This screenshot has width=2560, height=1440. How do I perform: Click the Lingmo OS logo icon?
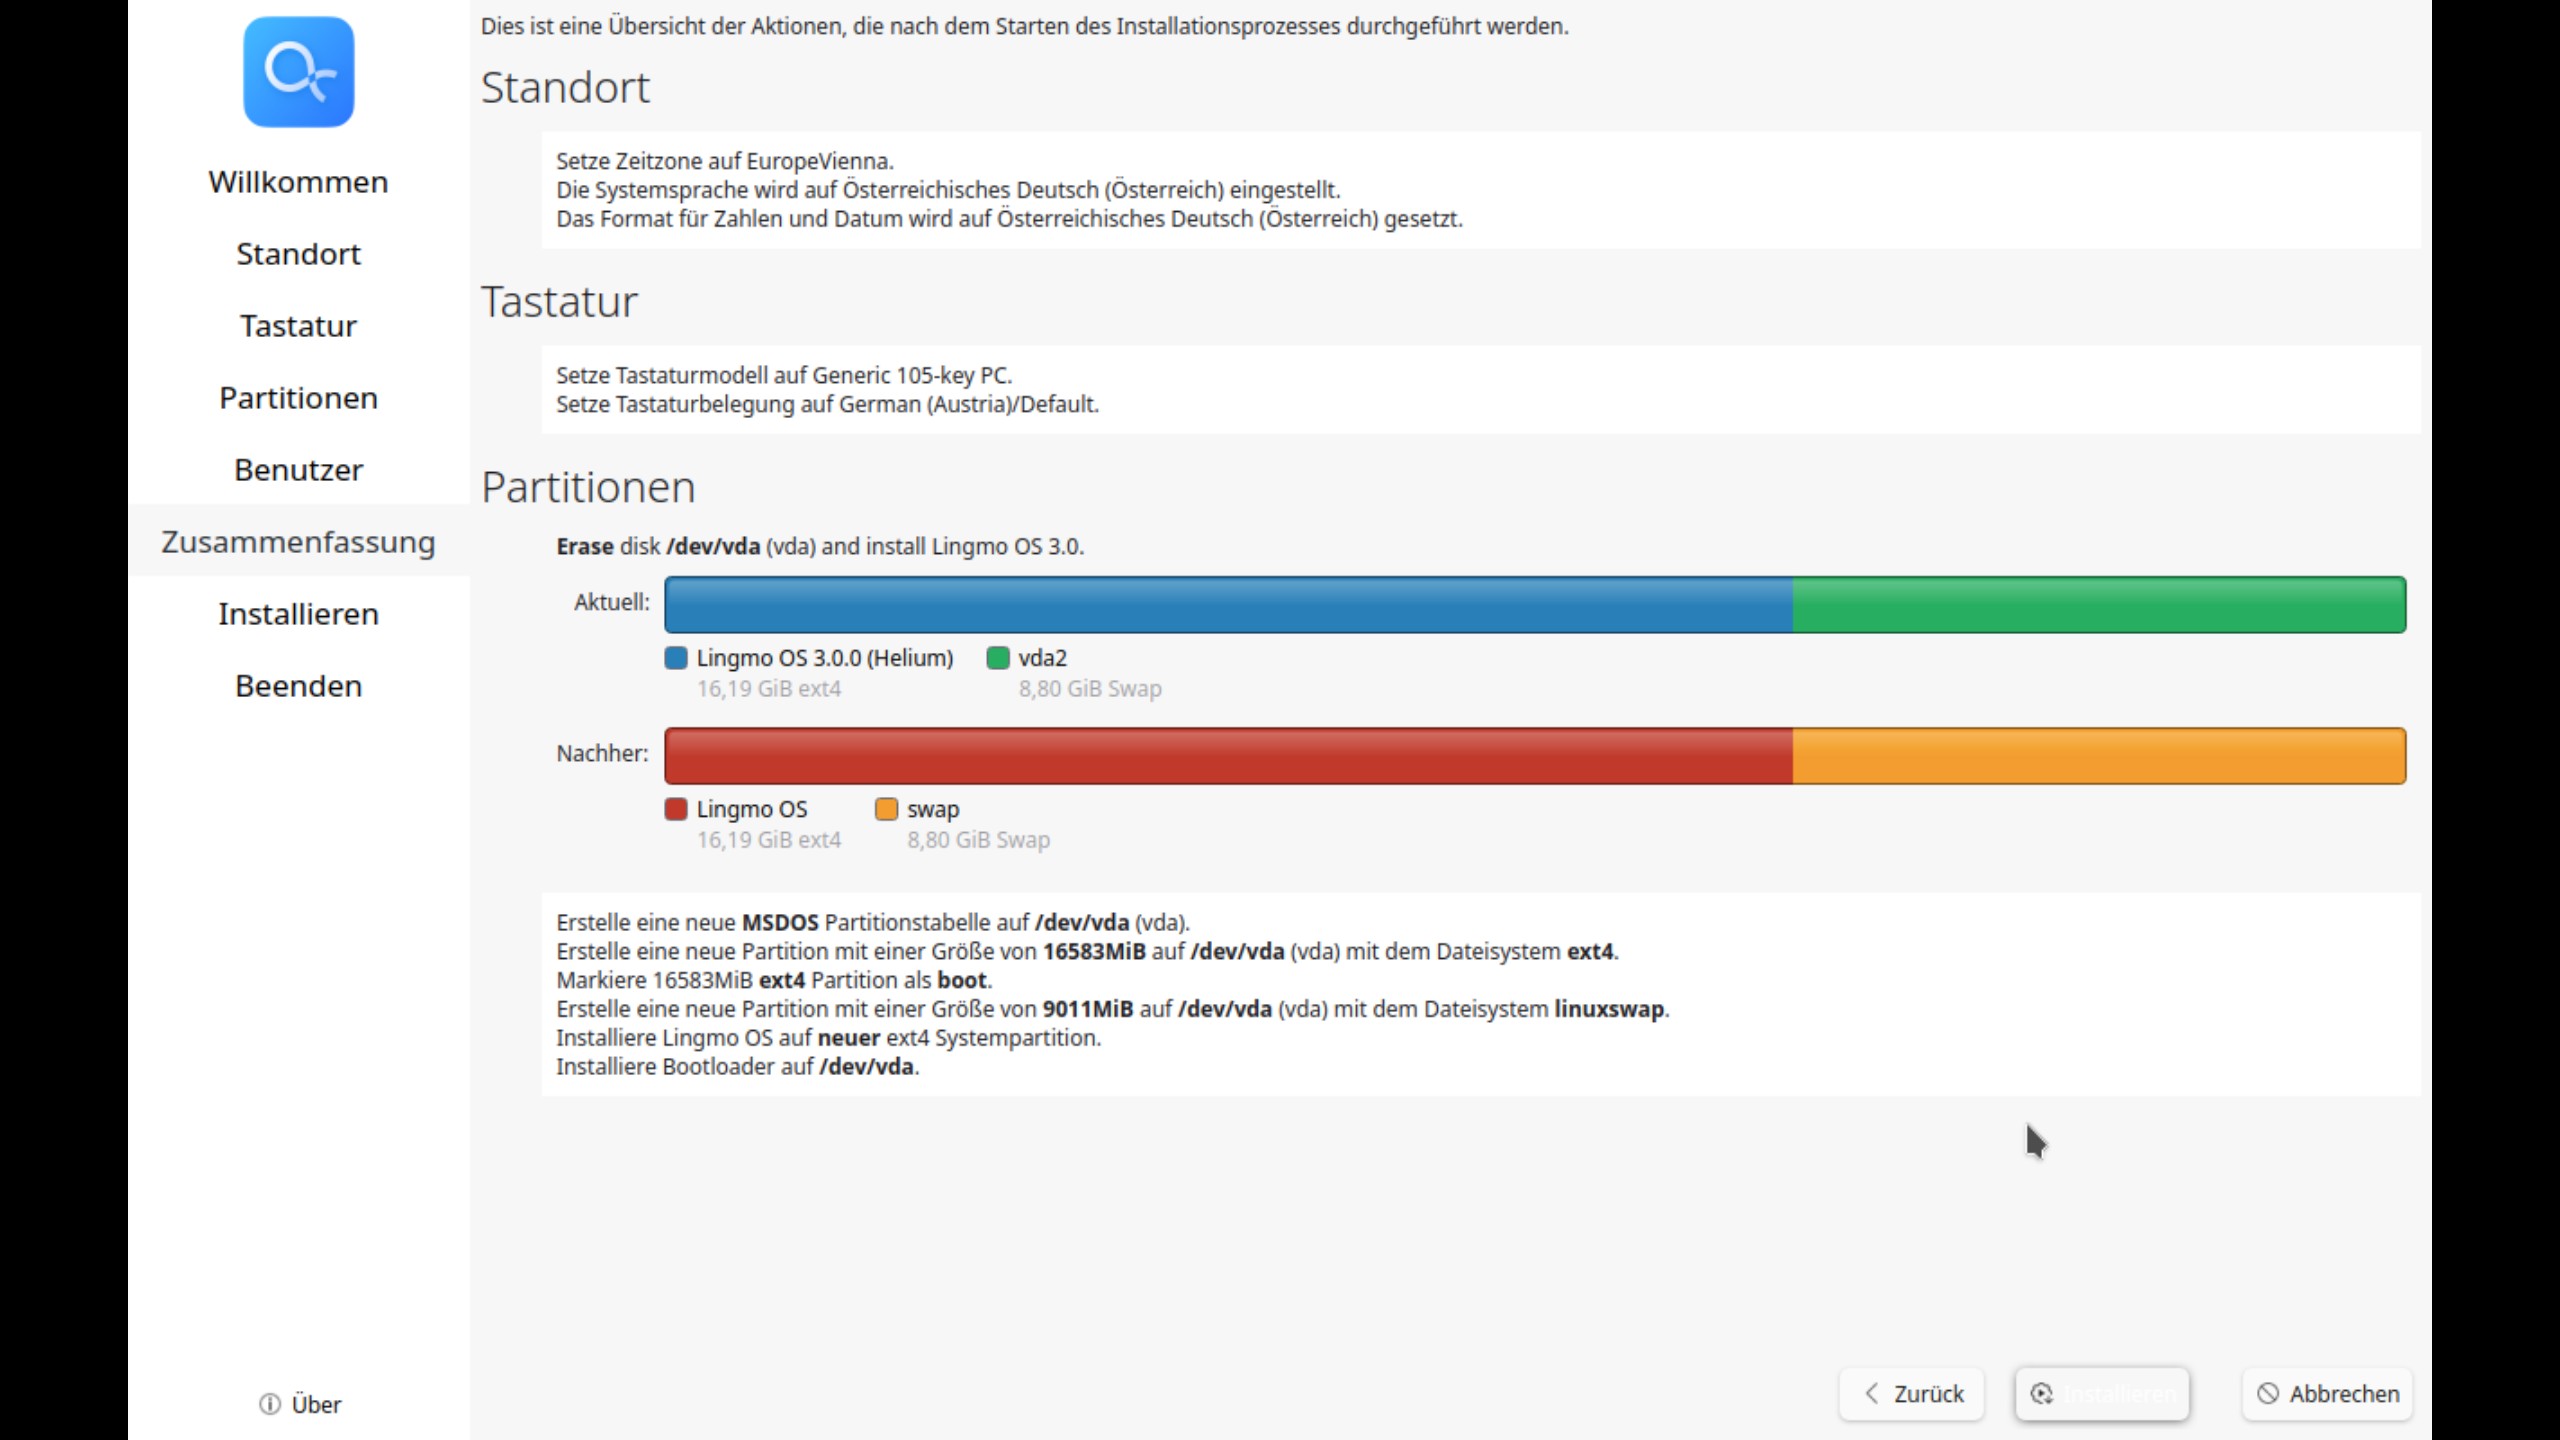(298, 72)
